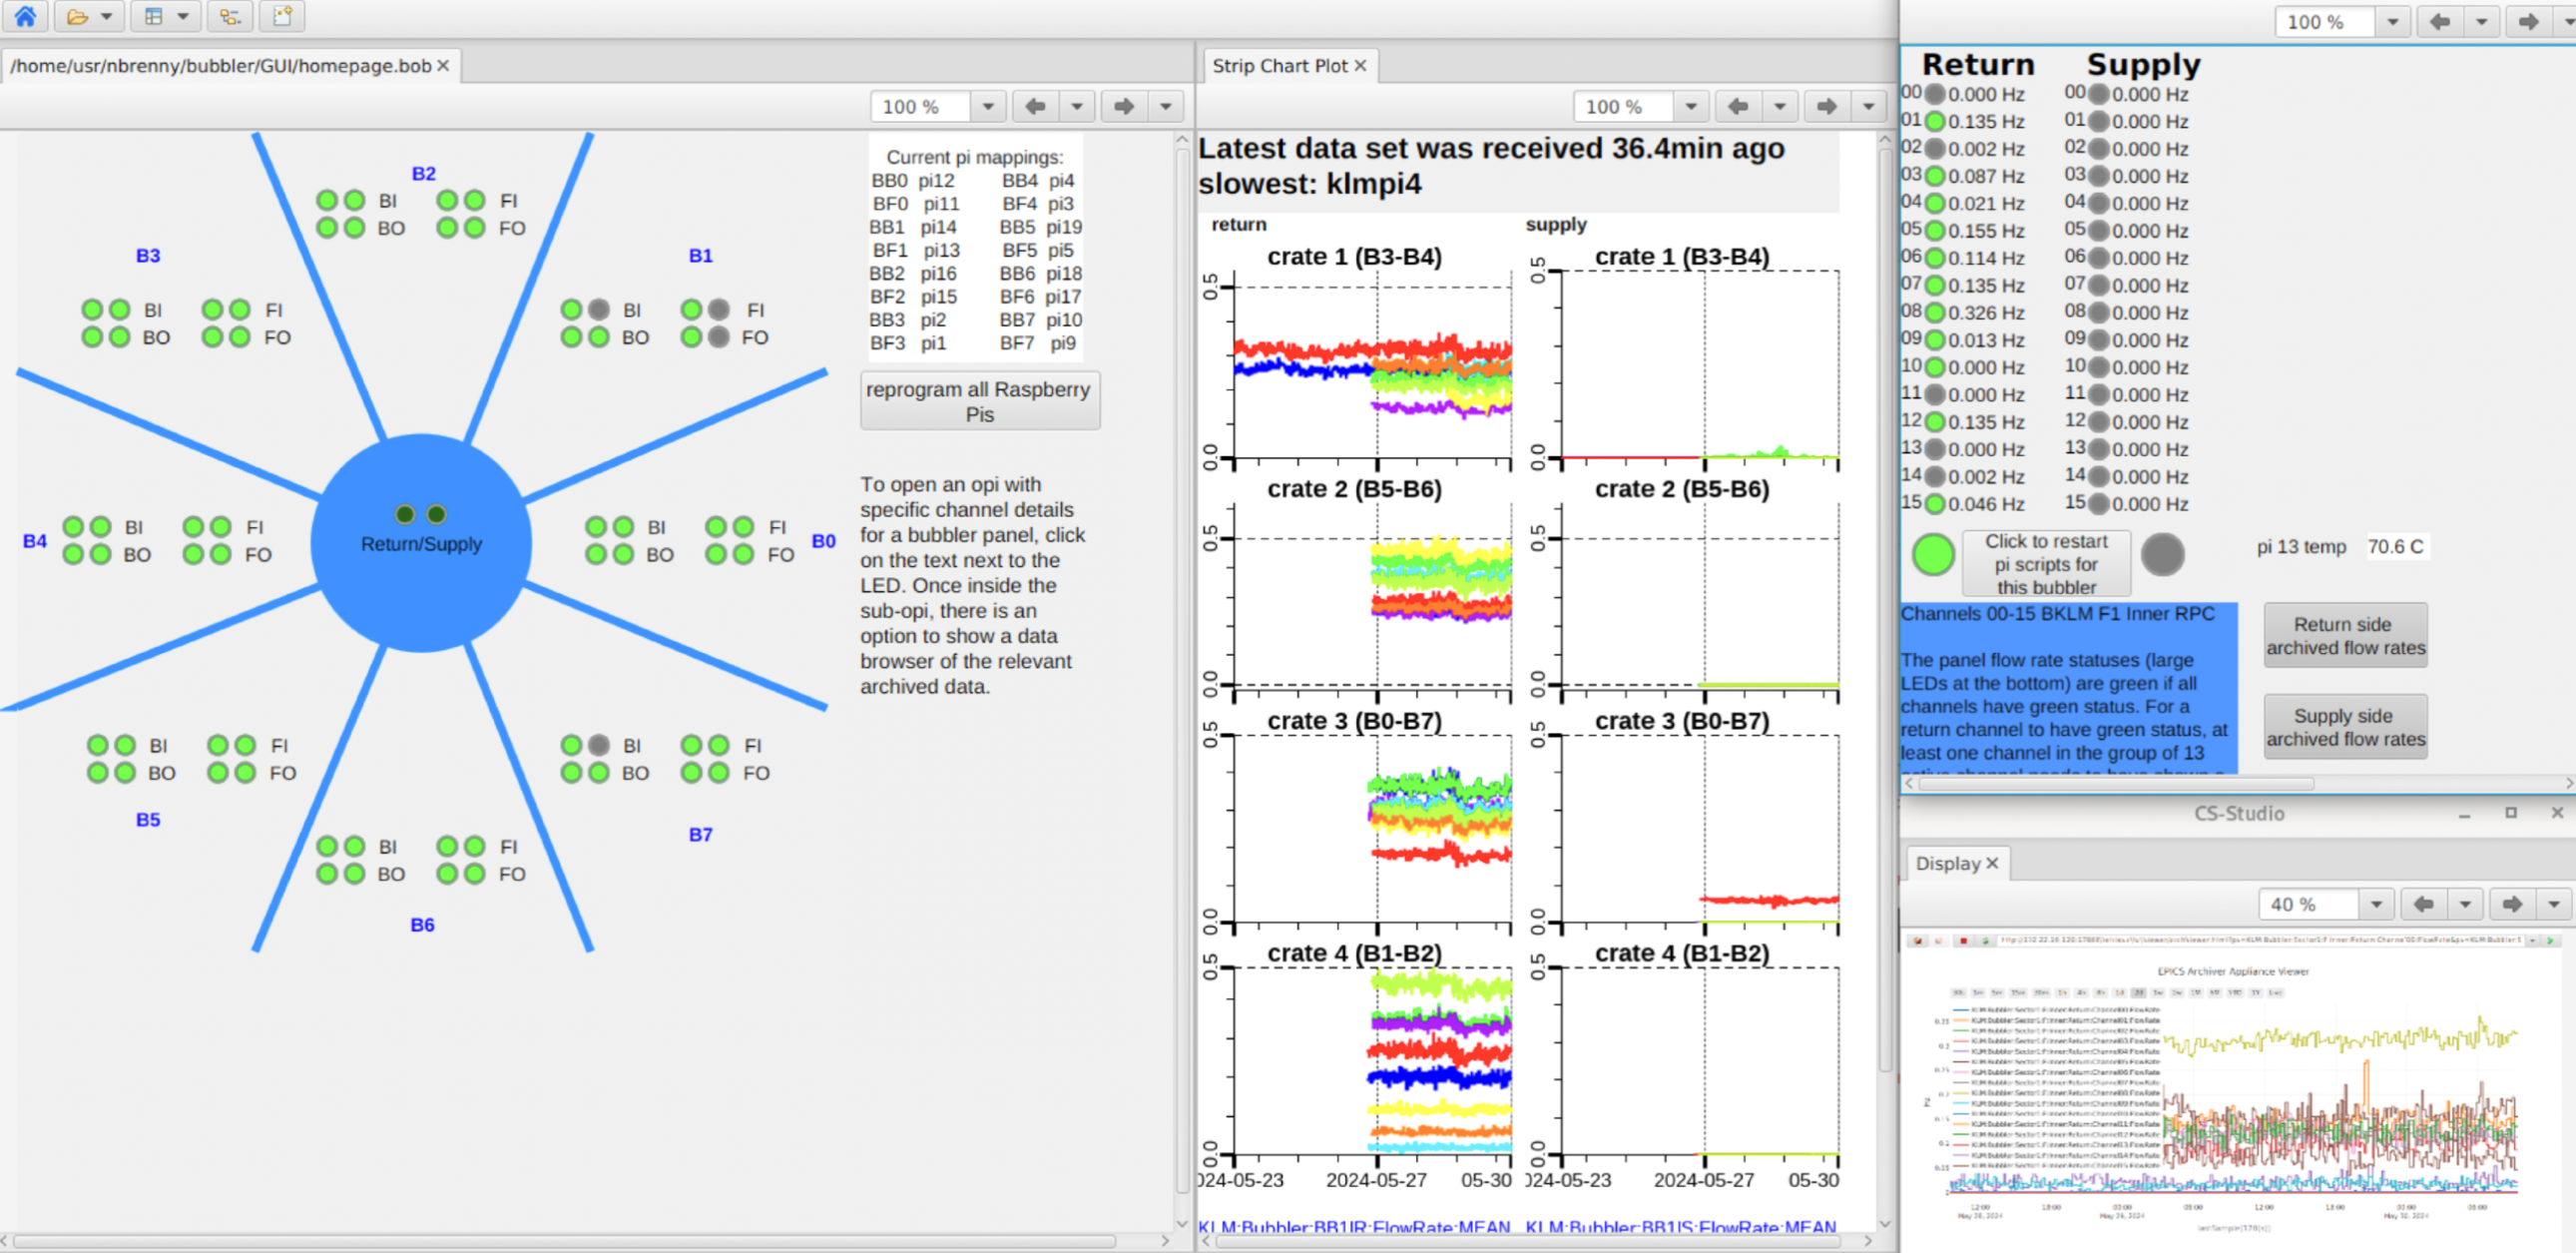Open FI panel details for sector B0
Image resolution: width=2576 pixels, height=1253 pixels.
[777, 527]
